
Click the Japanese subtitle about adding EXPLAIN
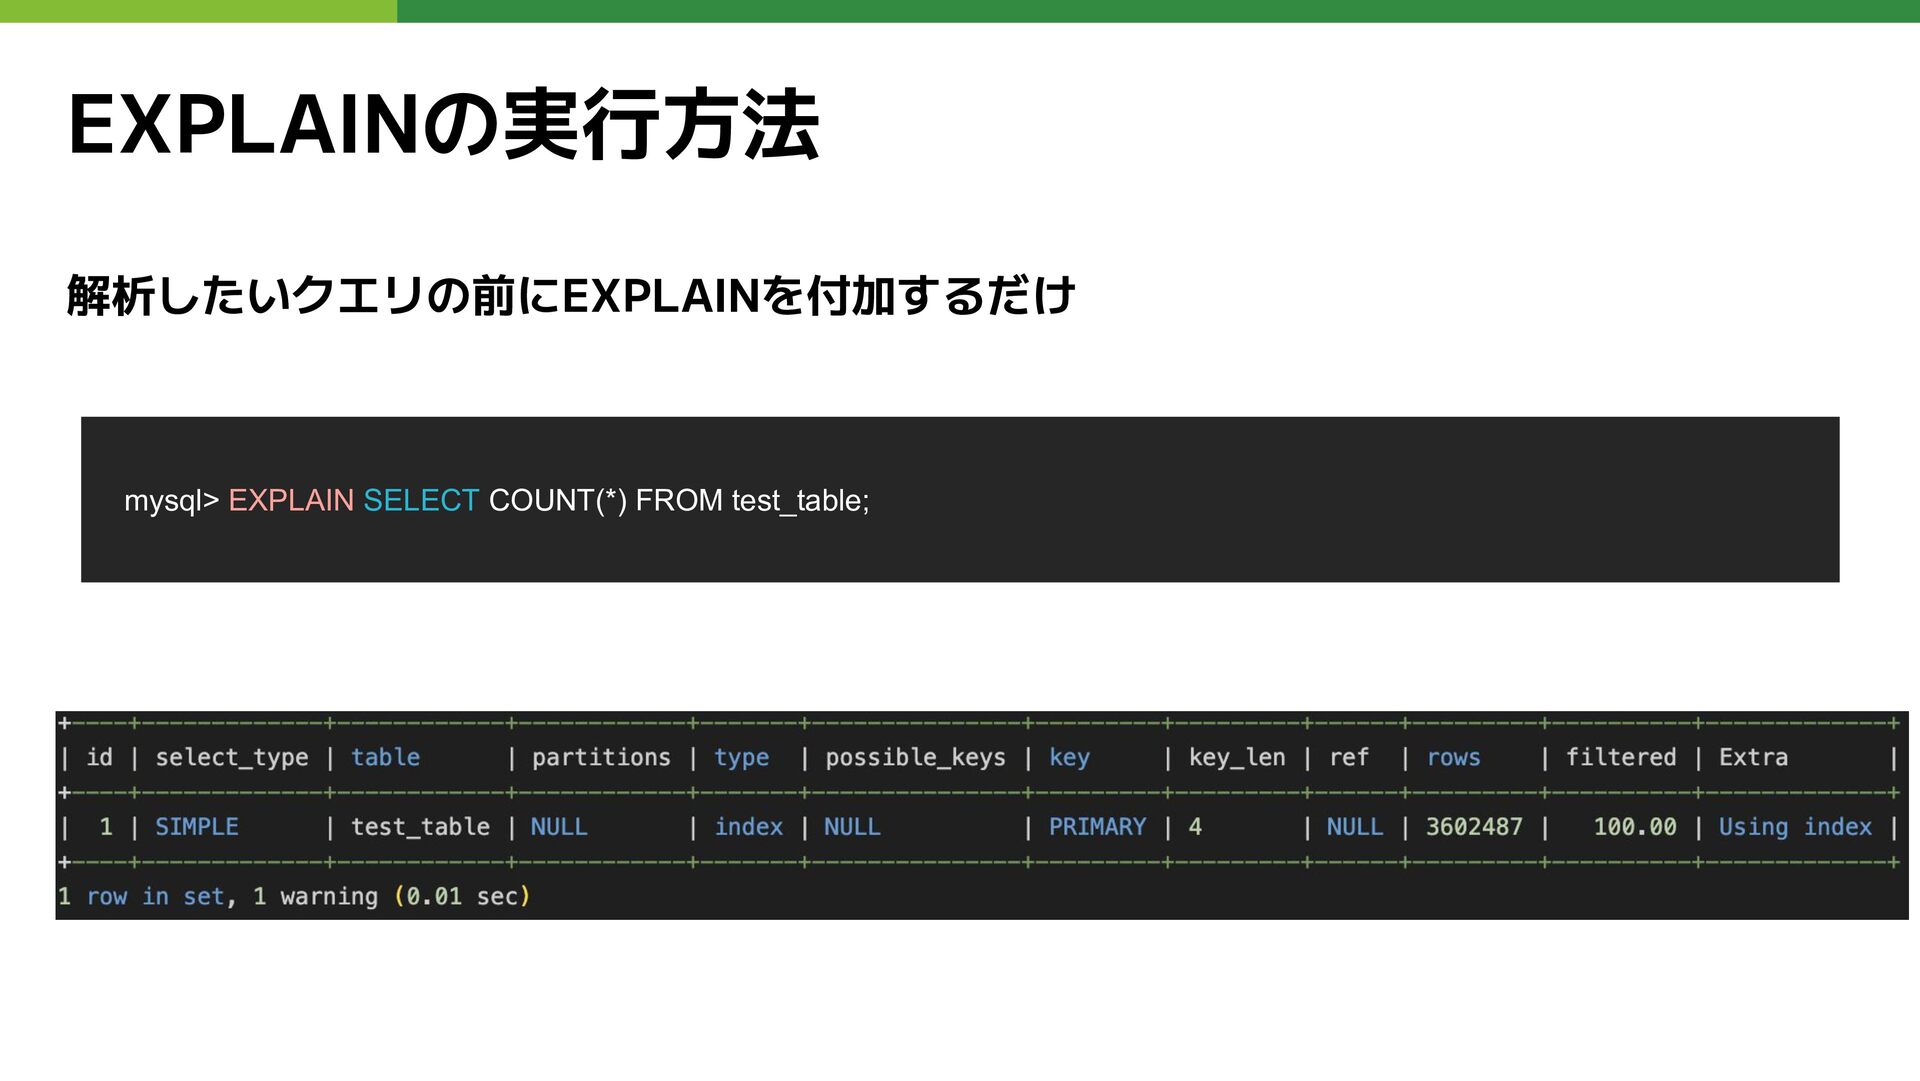[570, 296]
